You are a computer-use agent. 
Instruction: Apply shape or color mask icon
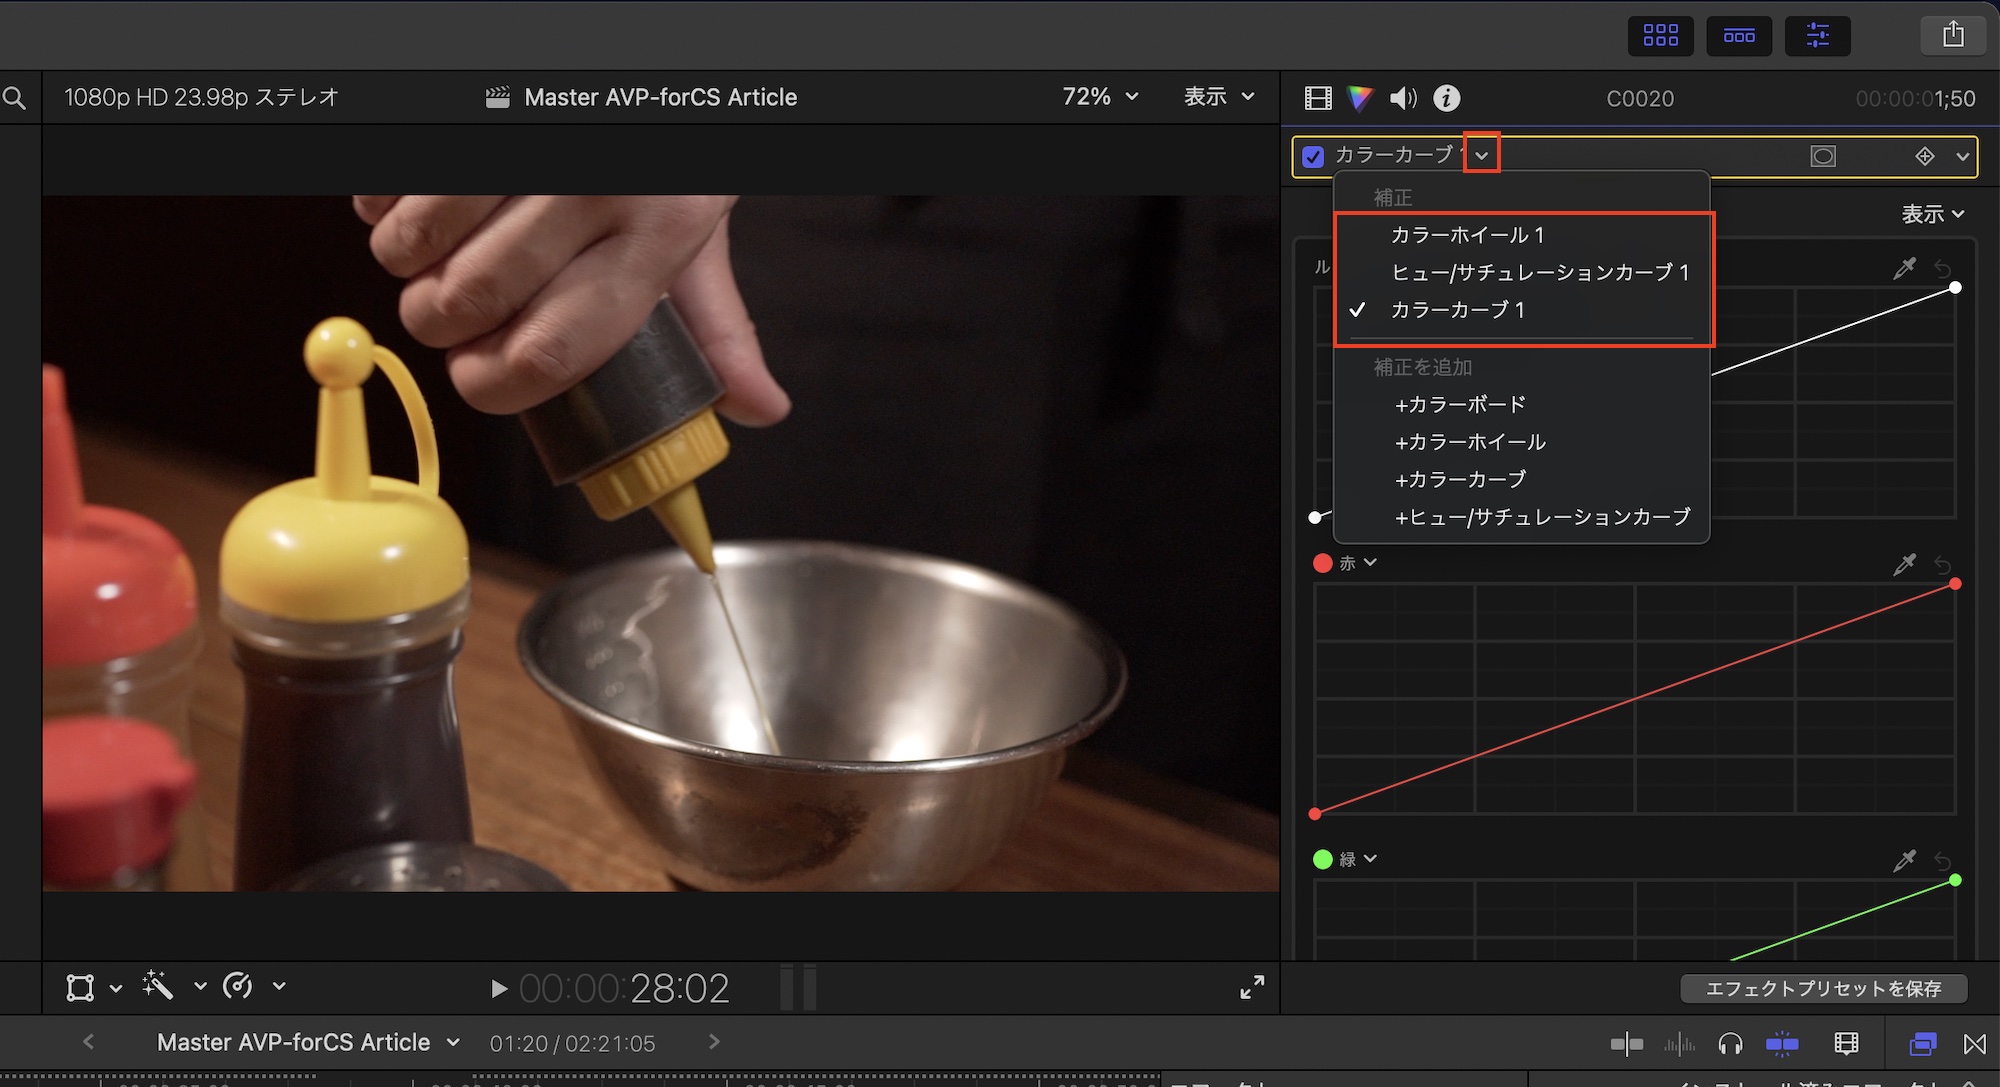point(1823,156)
